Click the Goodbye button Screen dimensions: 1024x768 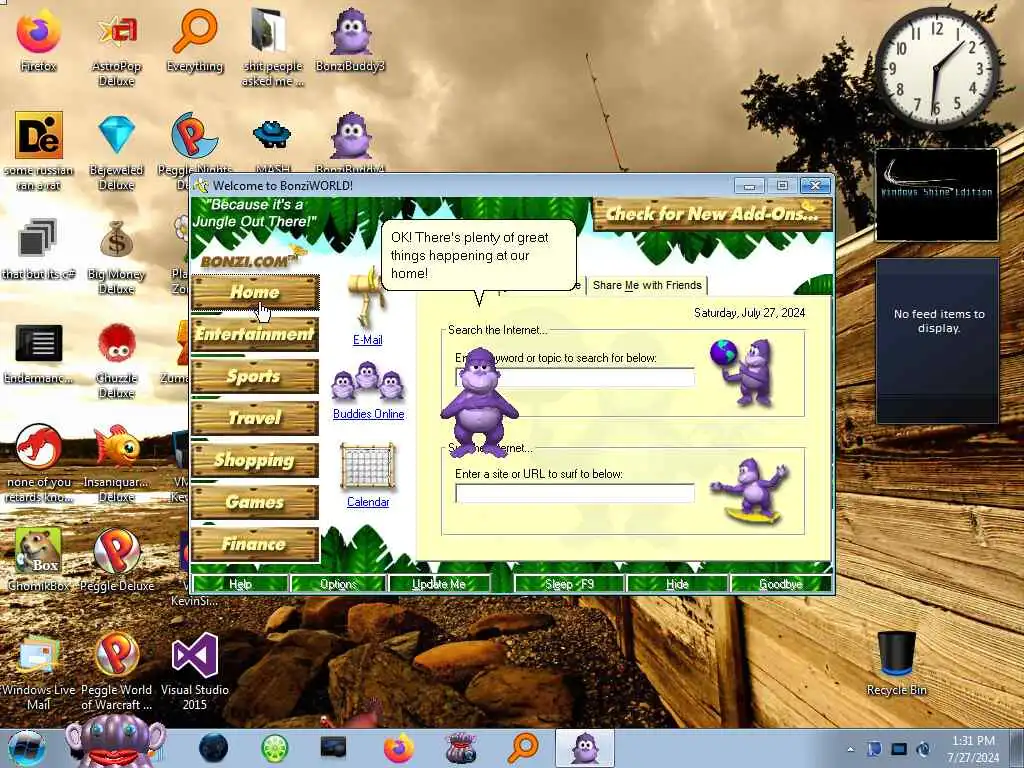(781, 584)
